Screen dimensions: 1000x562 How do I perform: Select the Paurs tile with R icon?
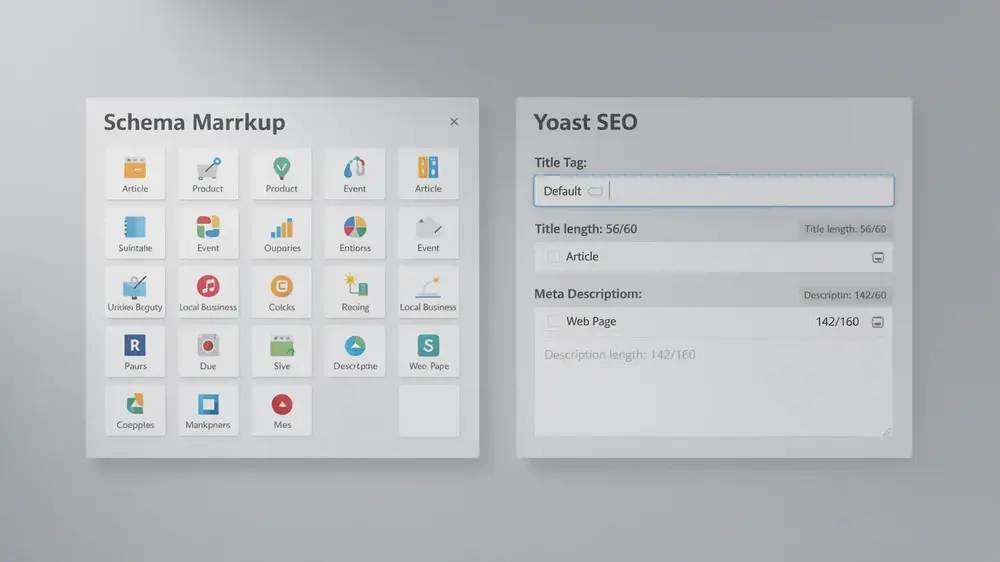click(135, 351)
